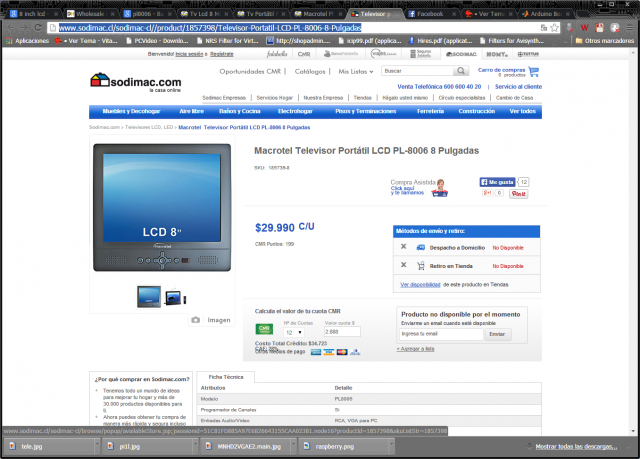The image size is (640, 459).
Task: Click the green CMR card icon
Action: pyautogui.click(x=264, y=329)
